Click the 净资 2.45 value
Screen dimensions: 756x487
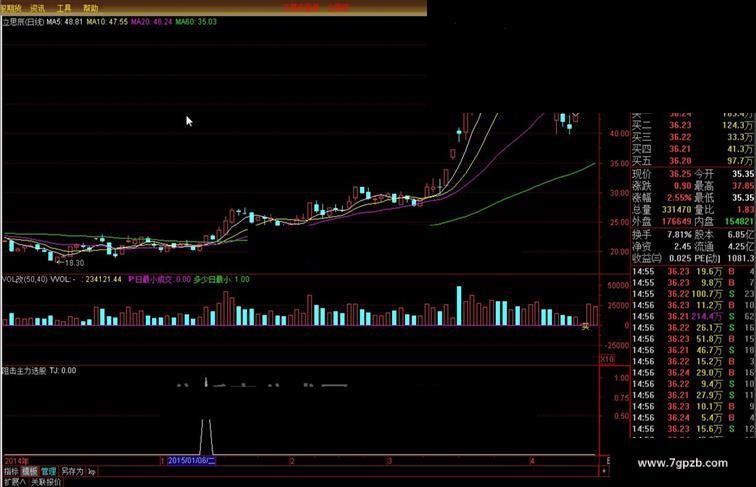pyautogui.click(x=683, y=247)
